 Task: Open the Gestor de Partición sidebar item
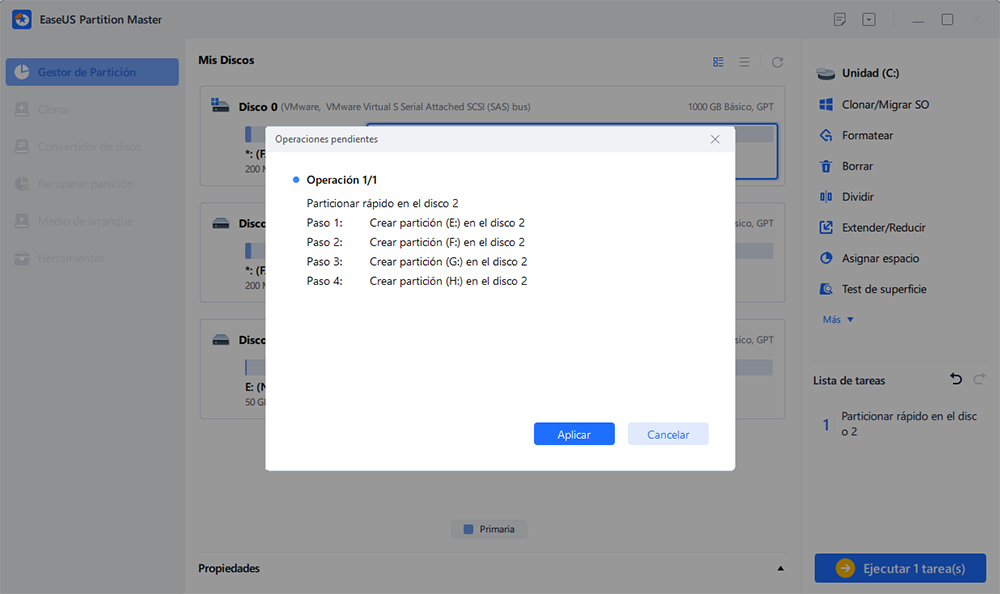coord(92,72)
